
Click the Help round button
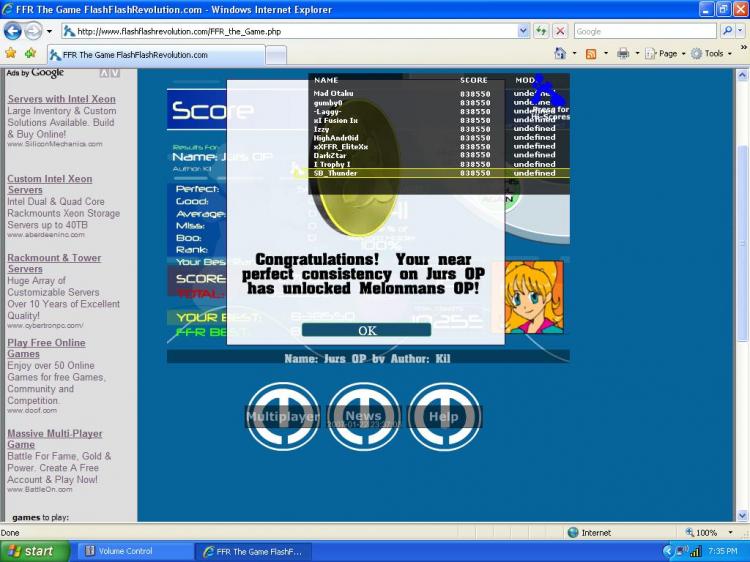point(444,417)
